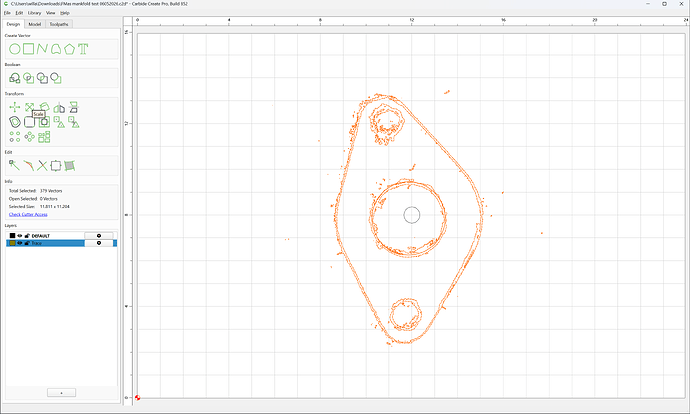Click the first Boolean union icon
Viewport: 690px width, 414px height.
(15, 78)
